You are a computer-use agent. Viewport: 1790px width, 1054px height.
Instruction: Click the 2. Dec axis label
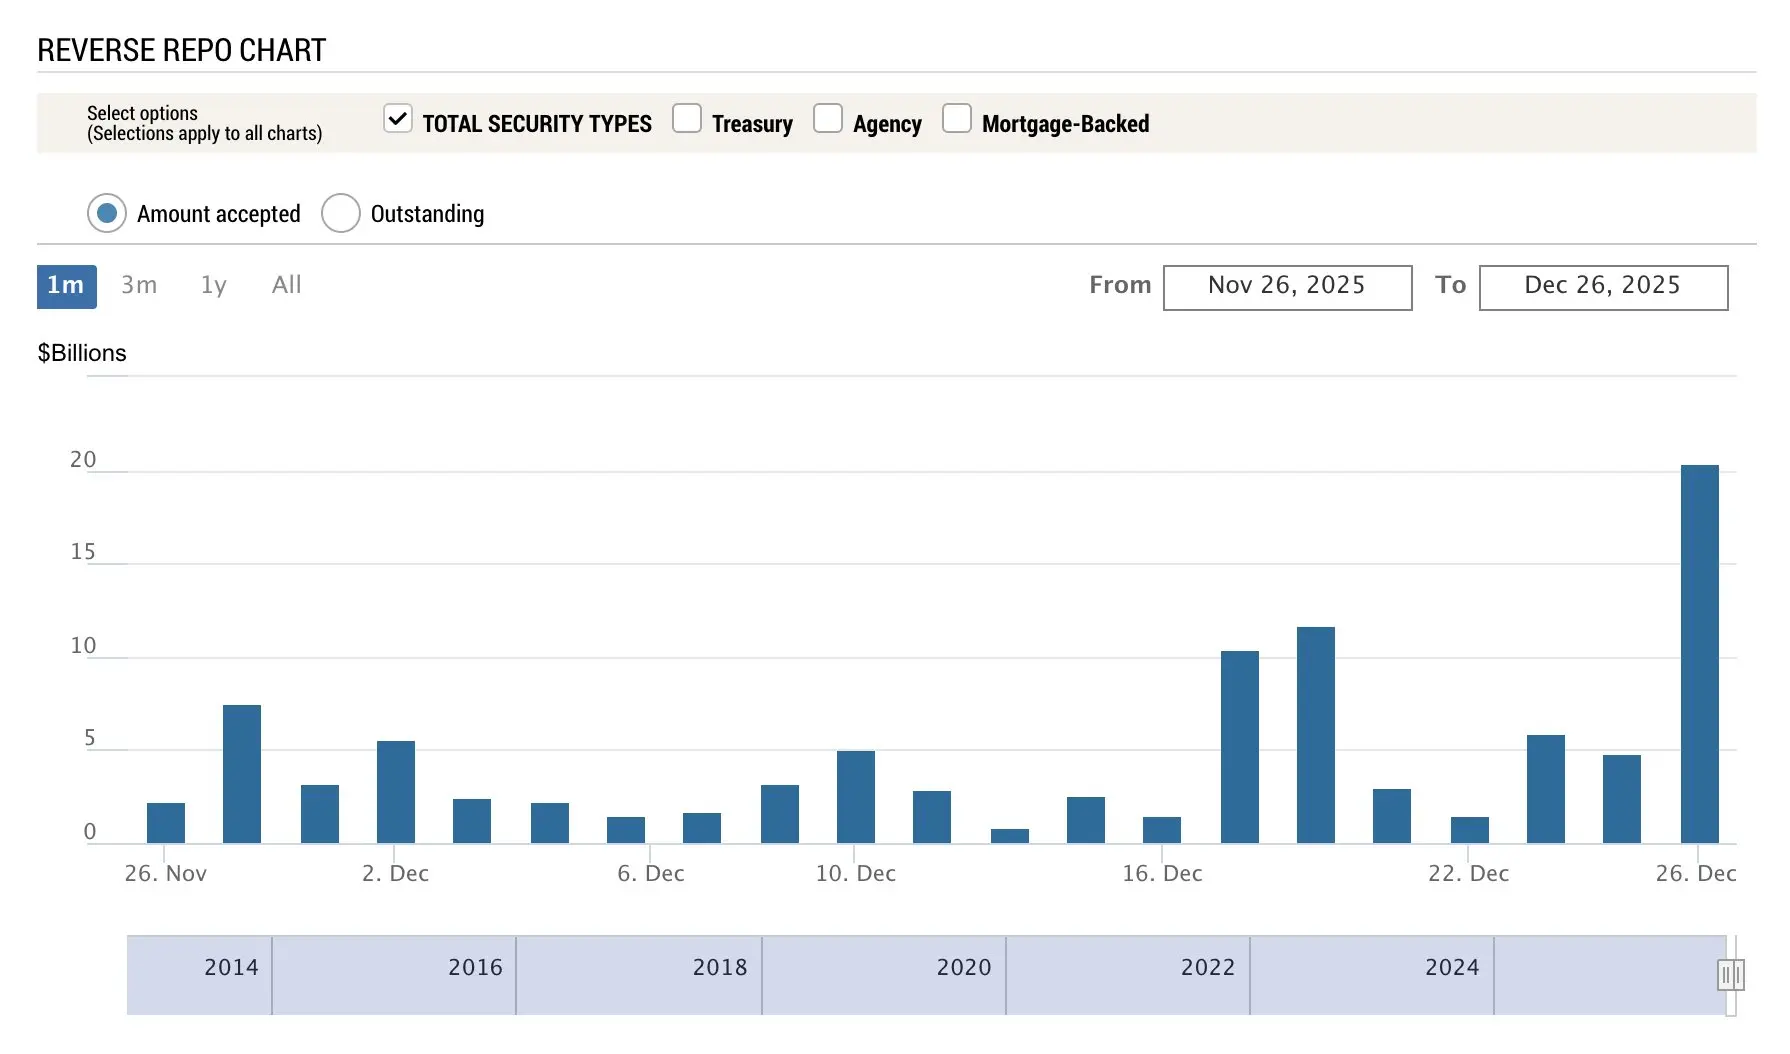click(x=395, y=874)
